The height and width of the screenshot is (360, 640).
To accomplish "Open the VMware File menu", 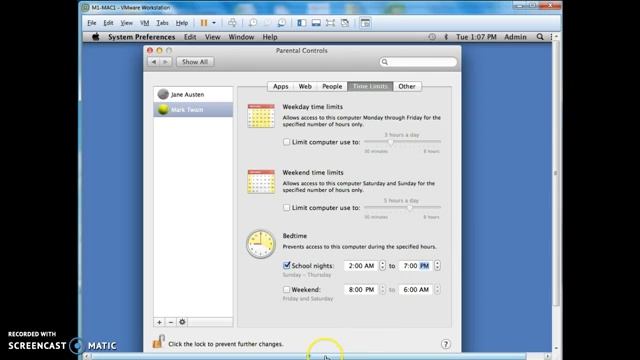I will click(92, 23).
